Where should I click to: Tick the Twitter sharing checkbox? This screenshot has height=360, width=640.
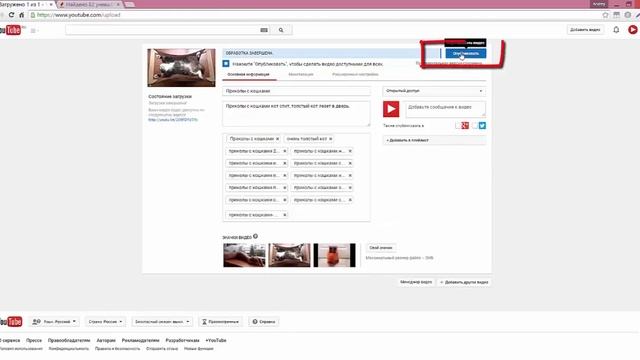pos(475,125)
